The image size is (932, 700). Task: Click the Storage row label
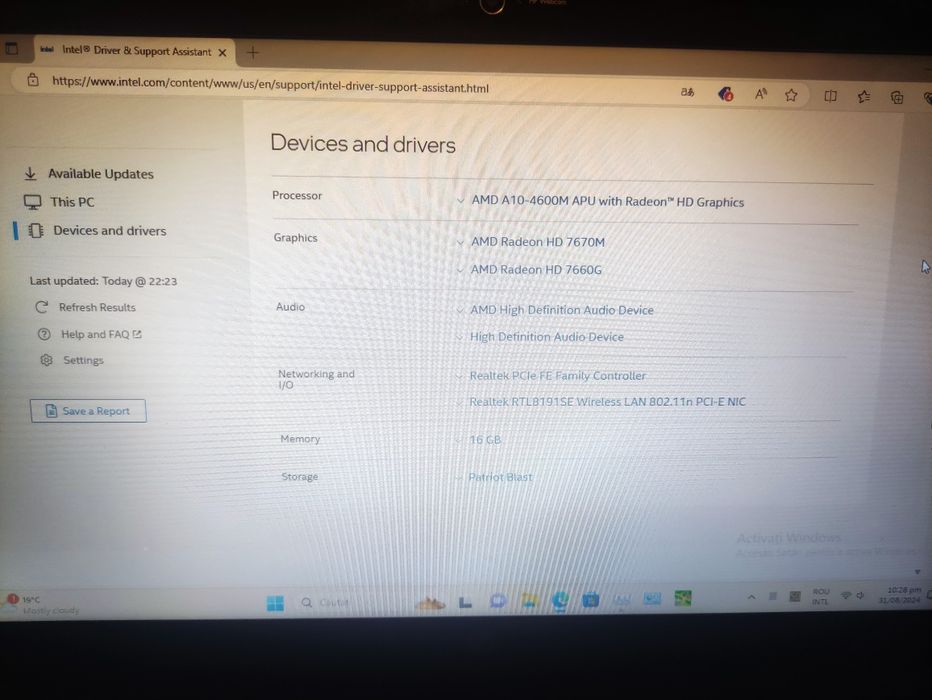[x=300, y=477]
